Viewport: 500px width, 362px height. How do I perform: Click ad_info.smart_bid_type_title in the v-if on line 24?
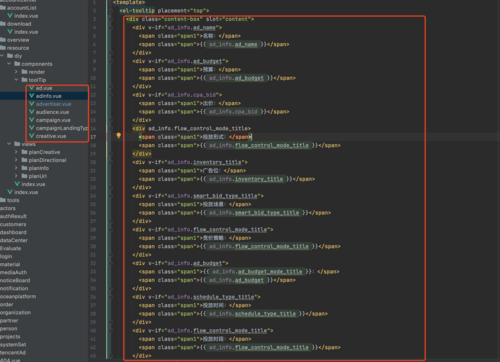coord(212,196)
